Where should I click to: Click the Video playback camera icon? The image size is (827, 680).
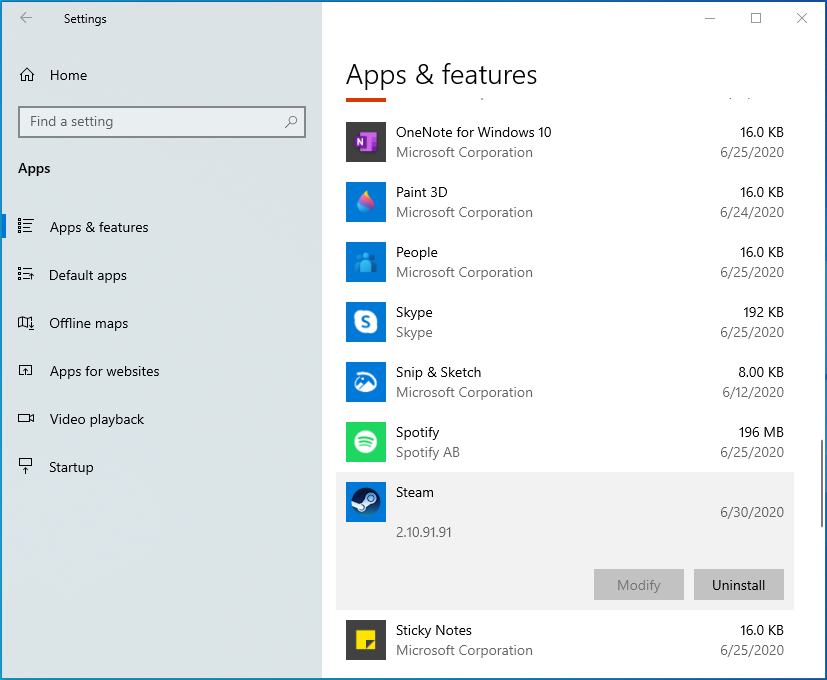coord(26,418)
